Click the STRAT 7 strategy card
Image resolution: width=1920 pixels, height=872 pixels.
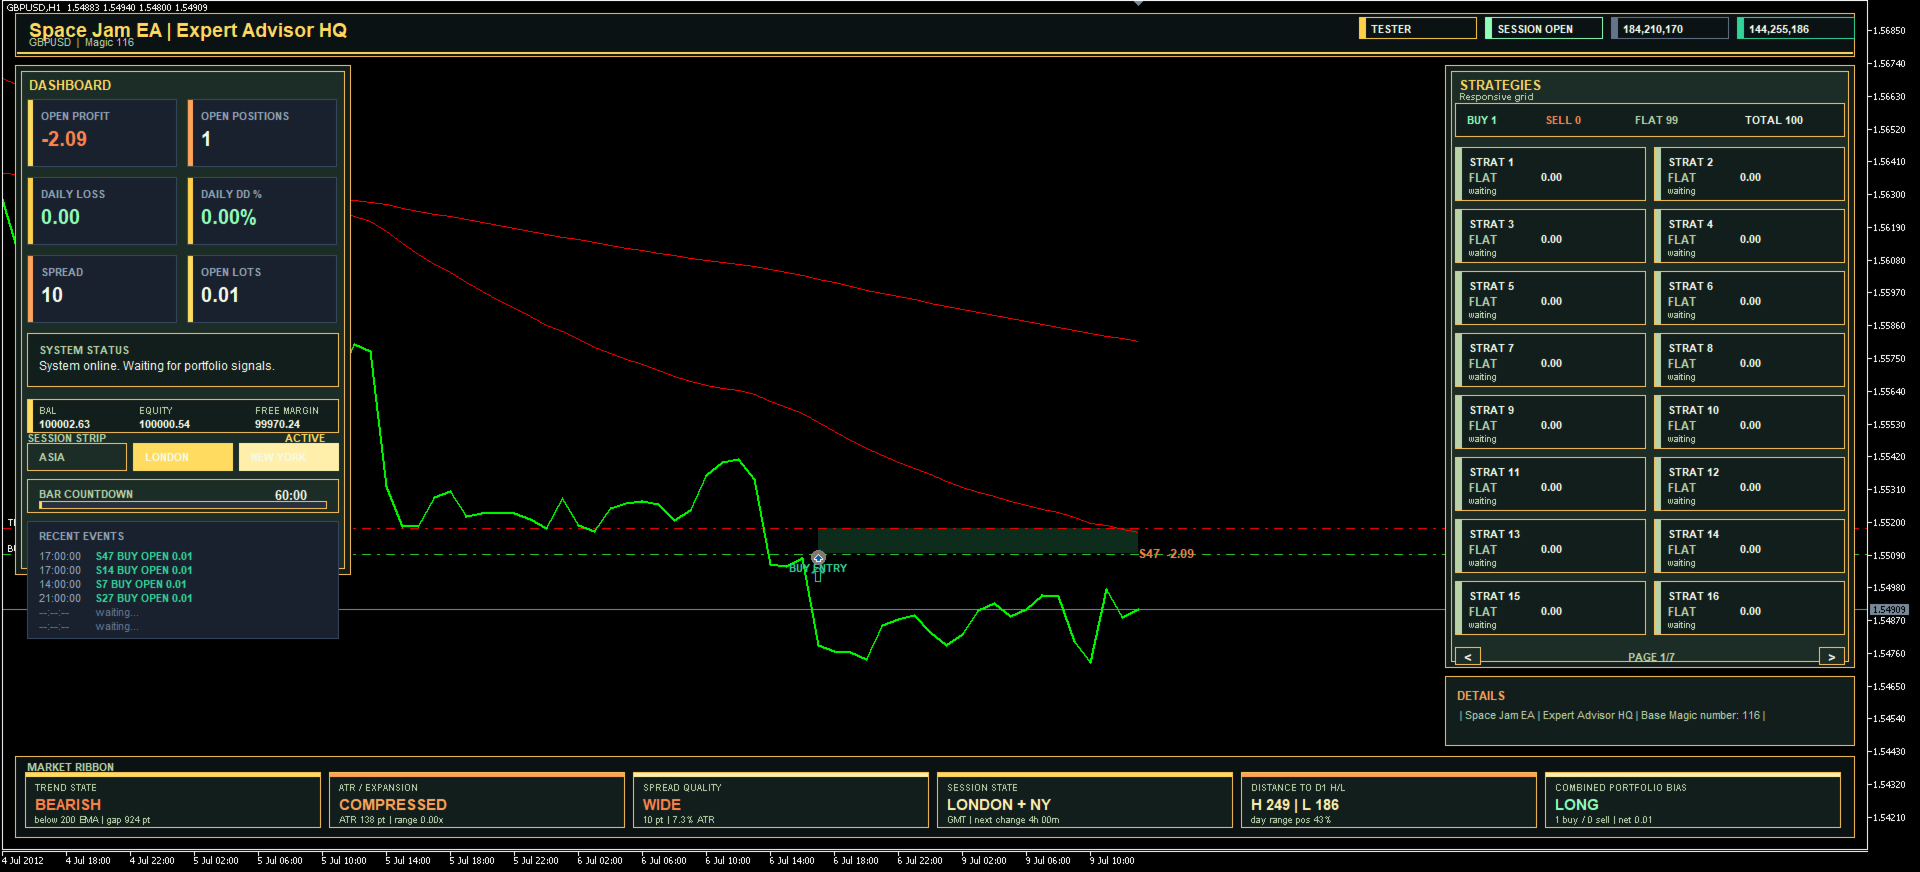(1551, 361)
